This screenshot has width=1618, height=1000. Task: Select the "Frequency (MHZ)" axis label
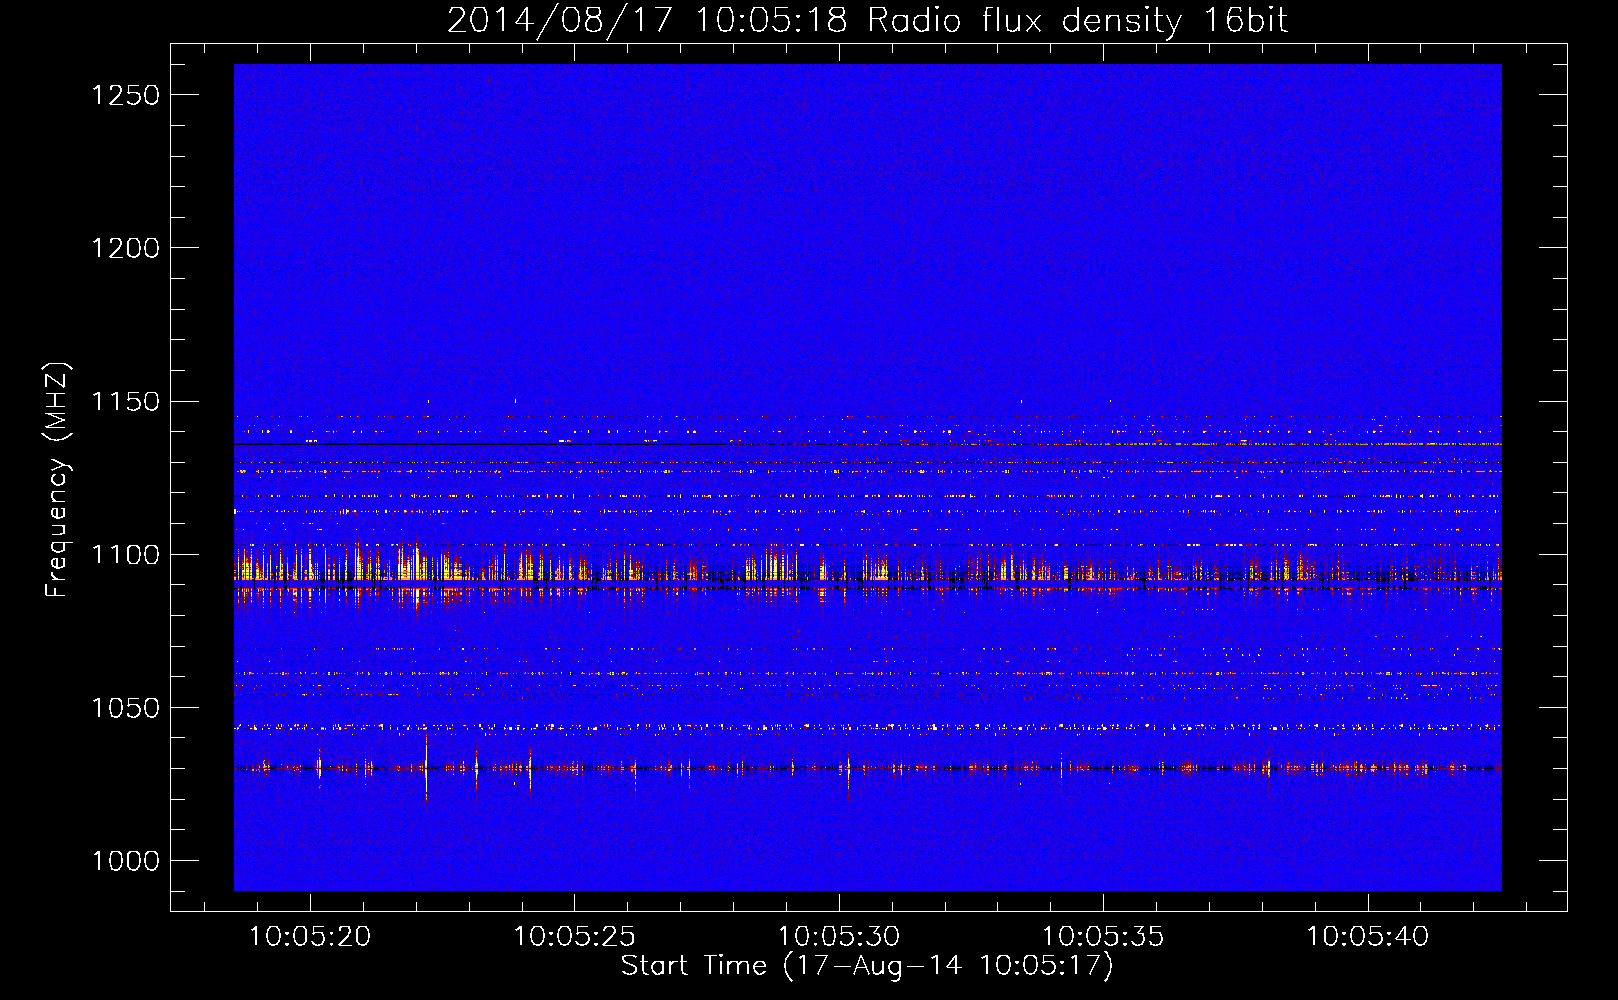pyautogui.click(x=58, y=480)
